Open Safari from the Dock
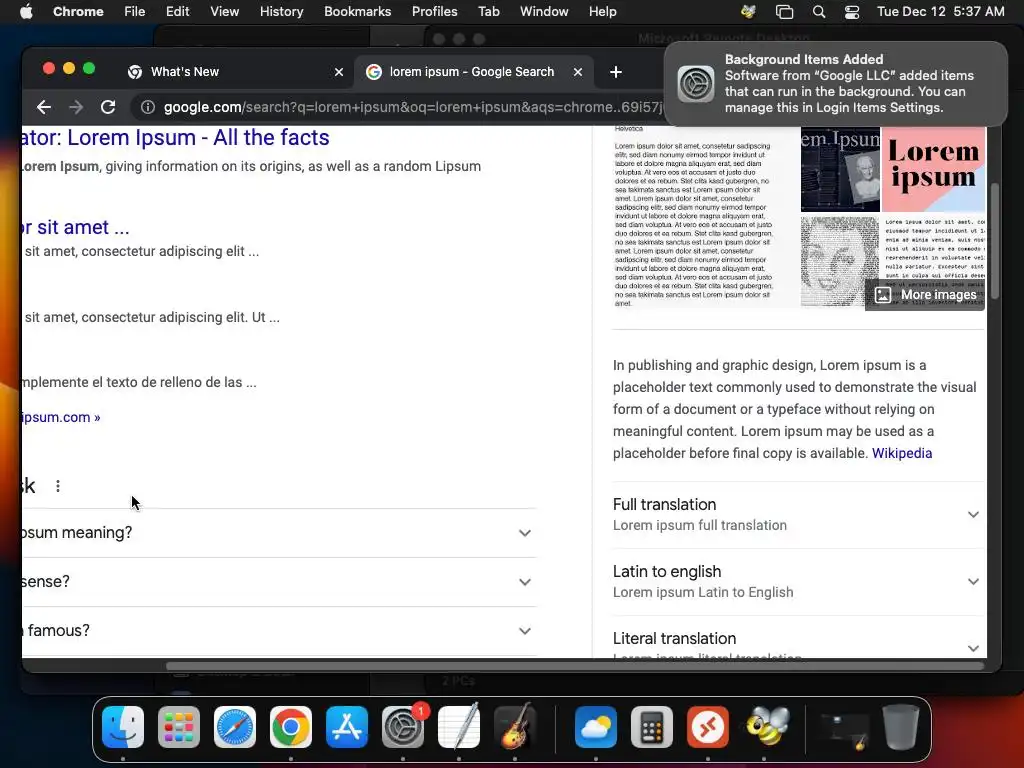 [235, 727]
